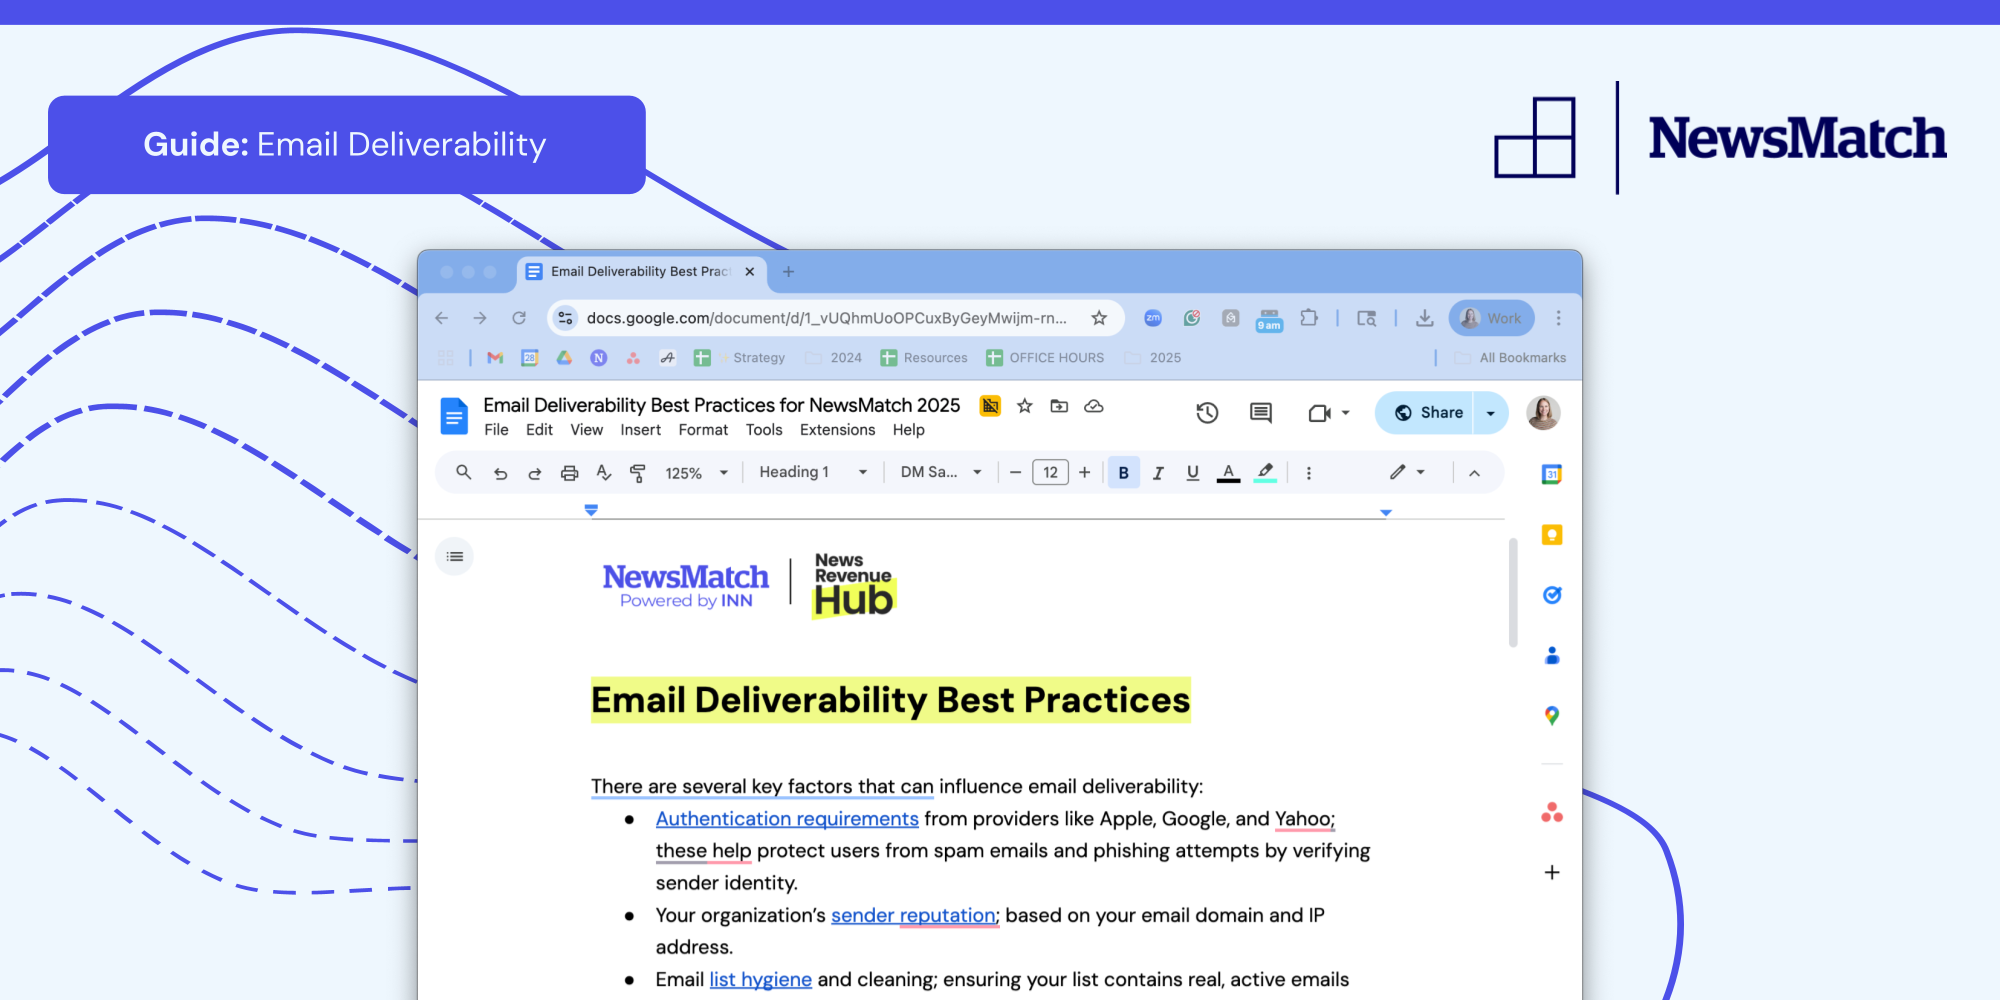Open the Help menu
The width and height of the screenshot is (2000, 1000).
click(909, 430)
